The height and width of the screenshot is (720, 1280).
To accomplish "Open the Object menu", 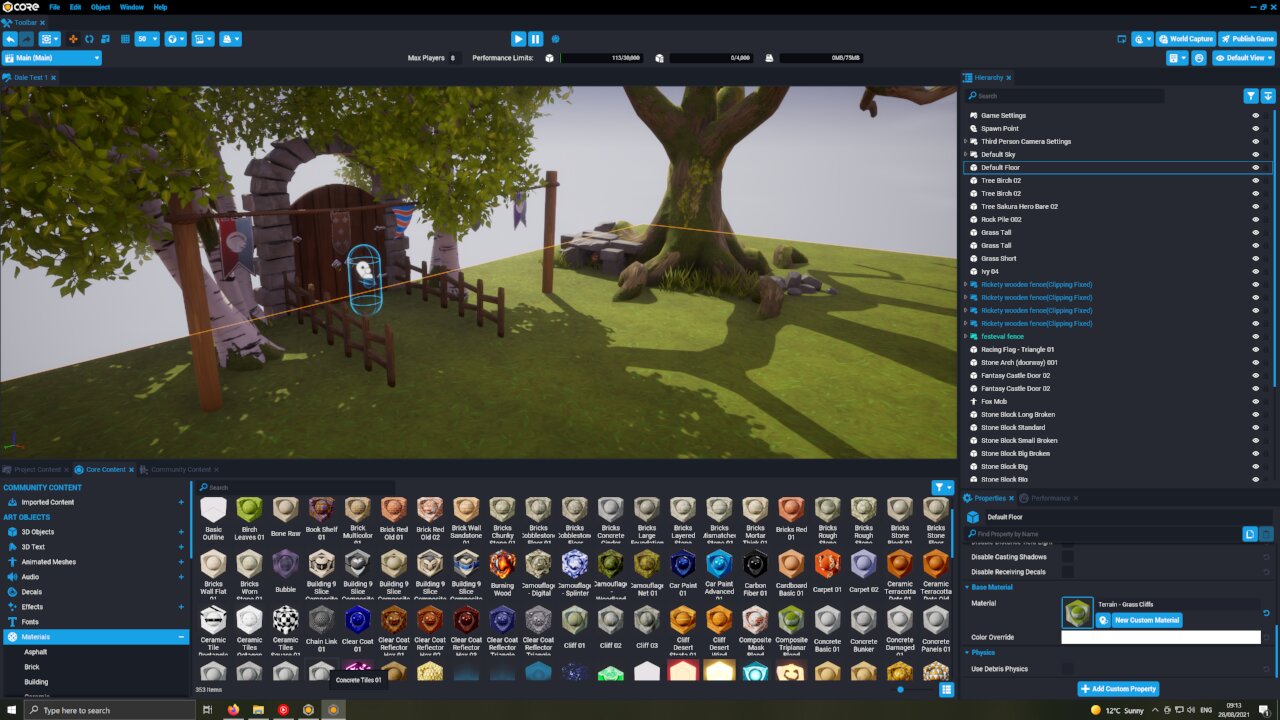I will [x=100, y=7].
